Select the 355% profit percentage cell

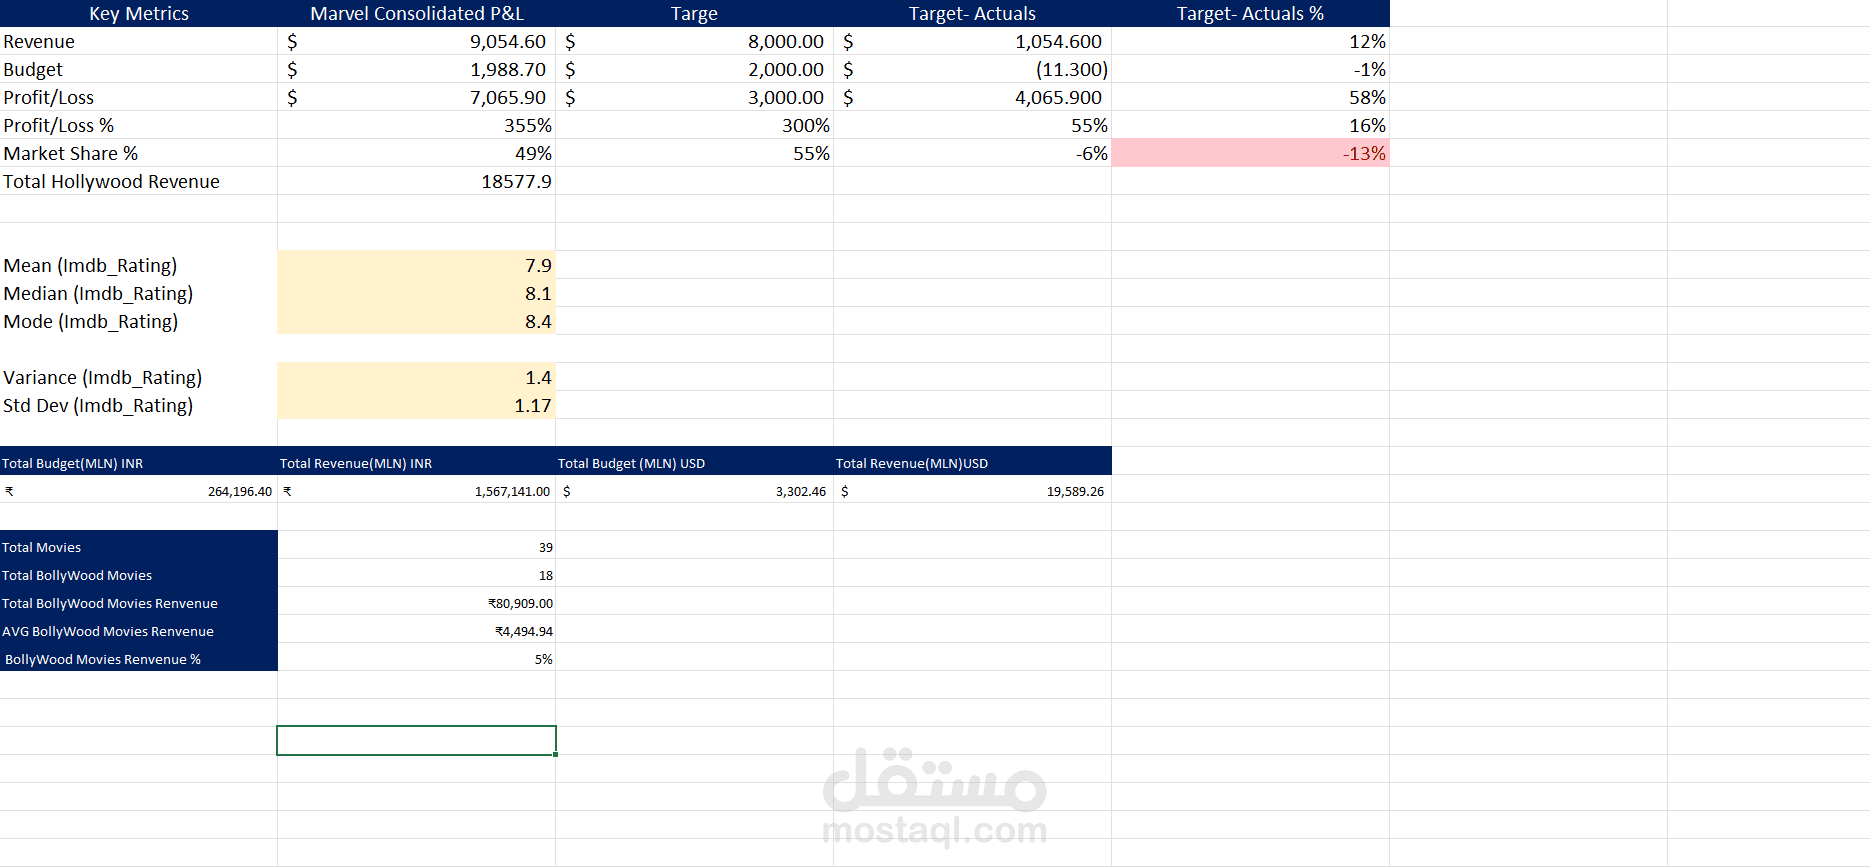pyautogui.click(x=417, y=125)
